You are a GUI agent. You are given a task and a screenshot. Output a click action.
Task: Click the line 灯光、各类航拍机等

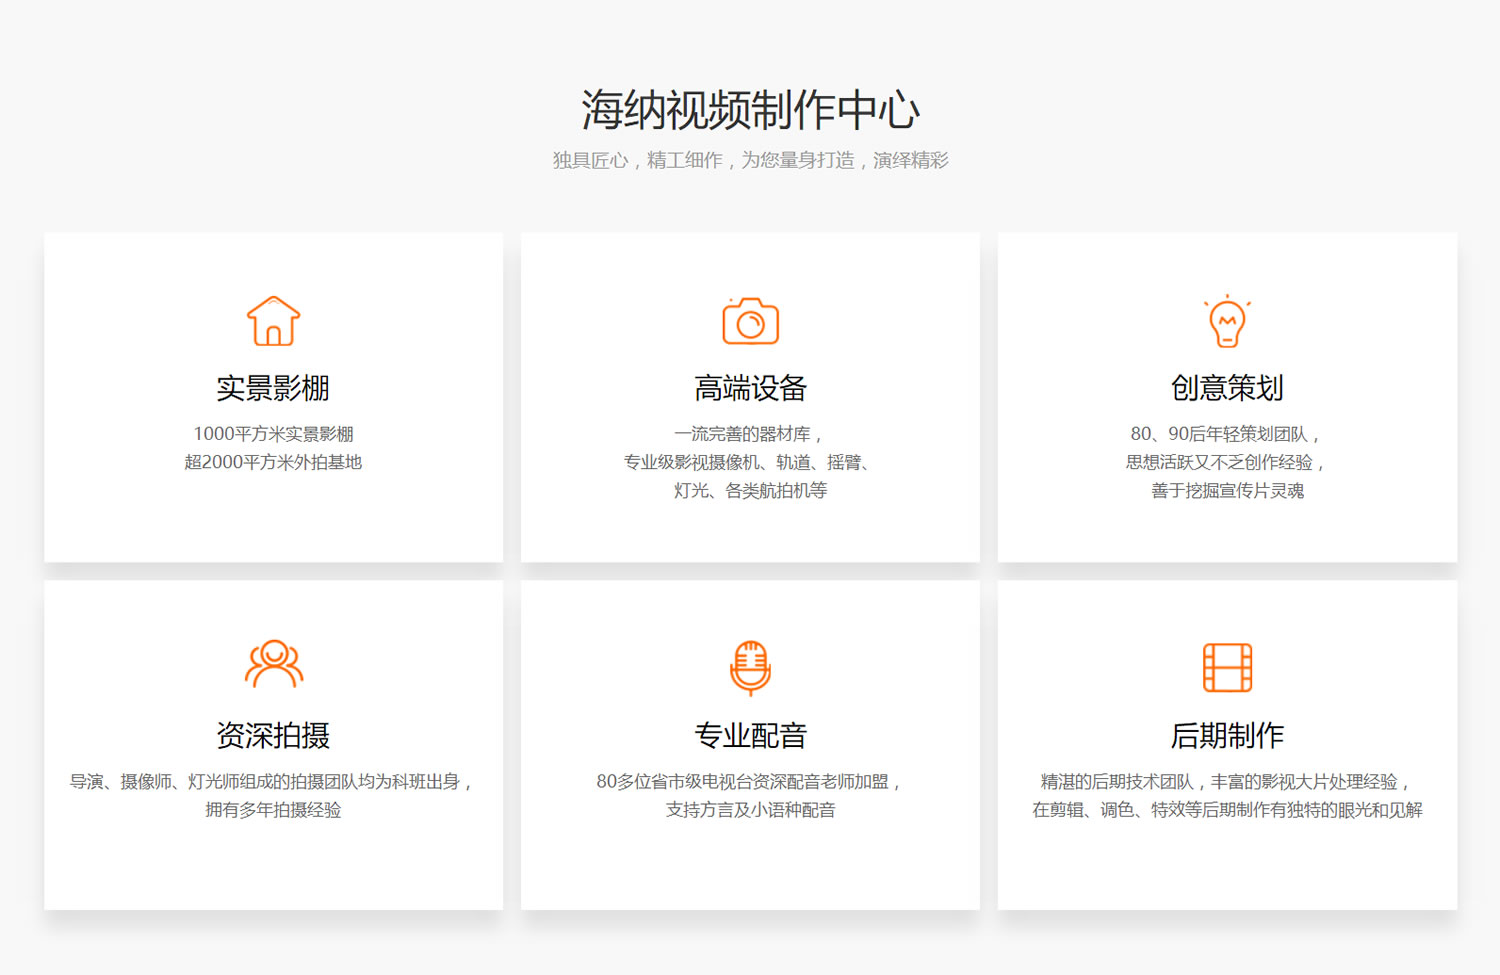750,490
